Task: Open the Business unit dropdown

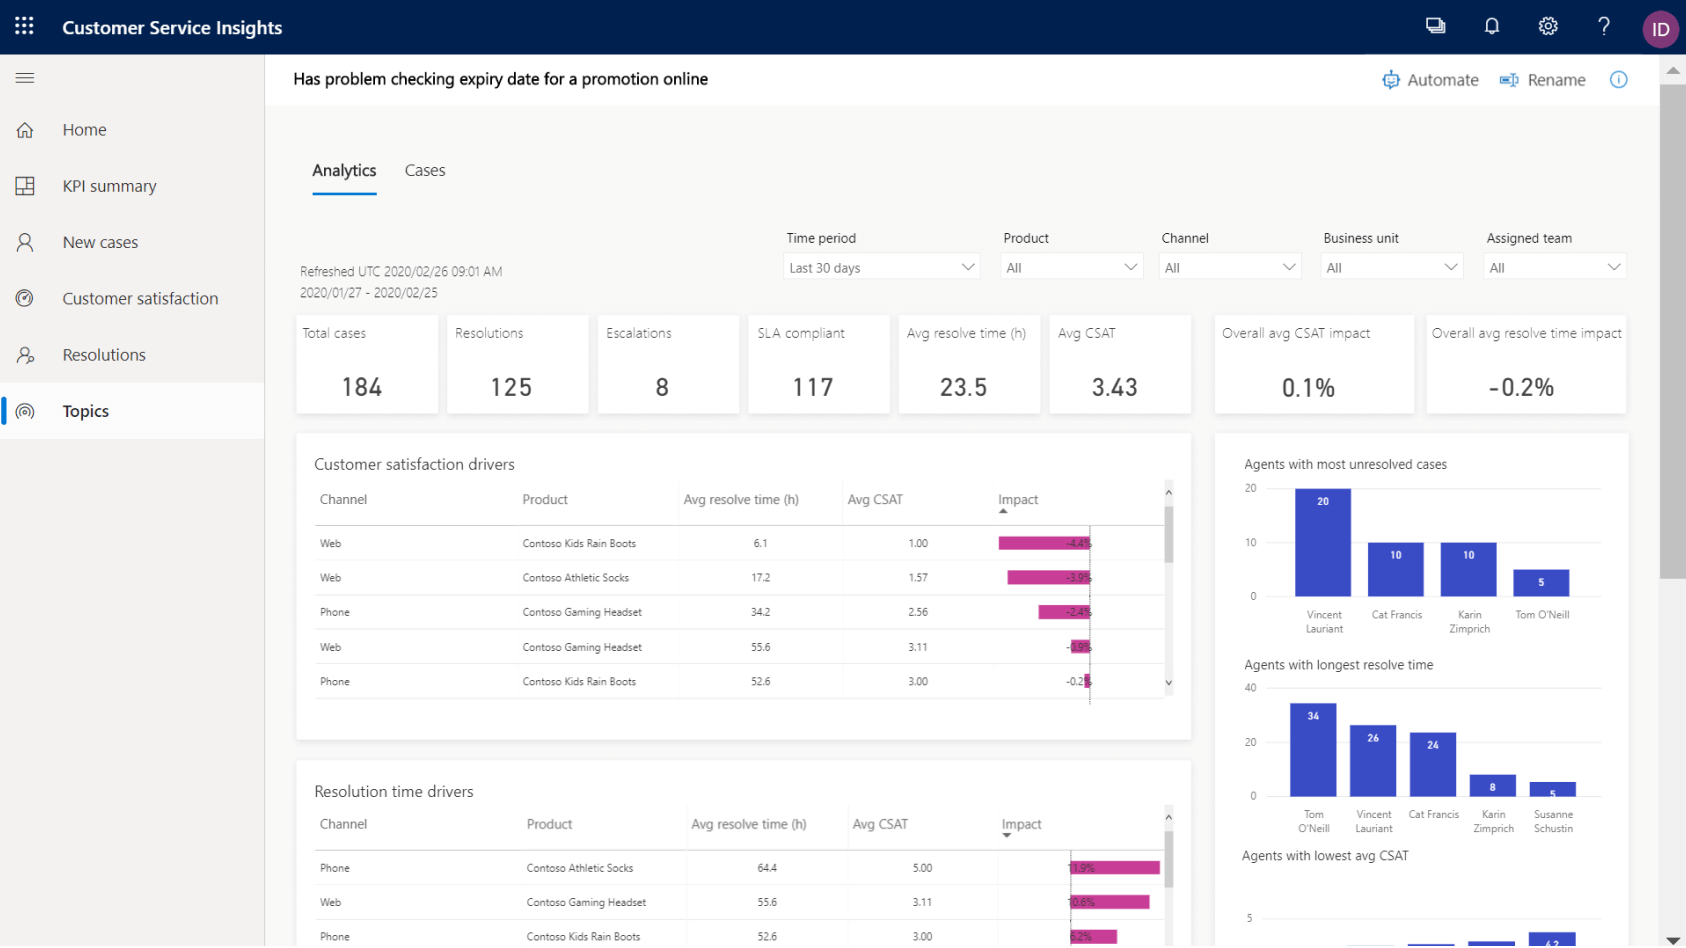Action: coord(1391,267)
